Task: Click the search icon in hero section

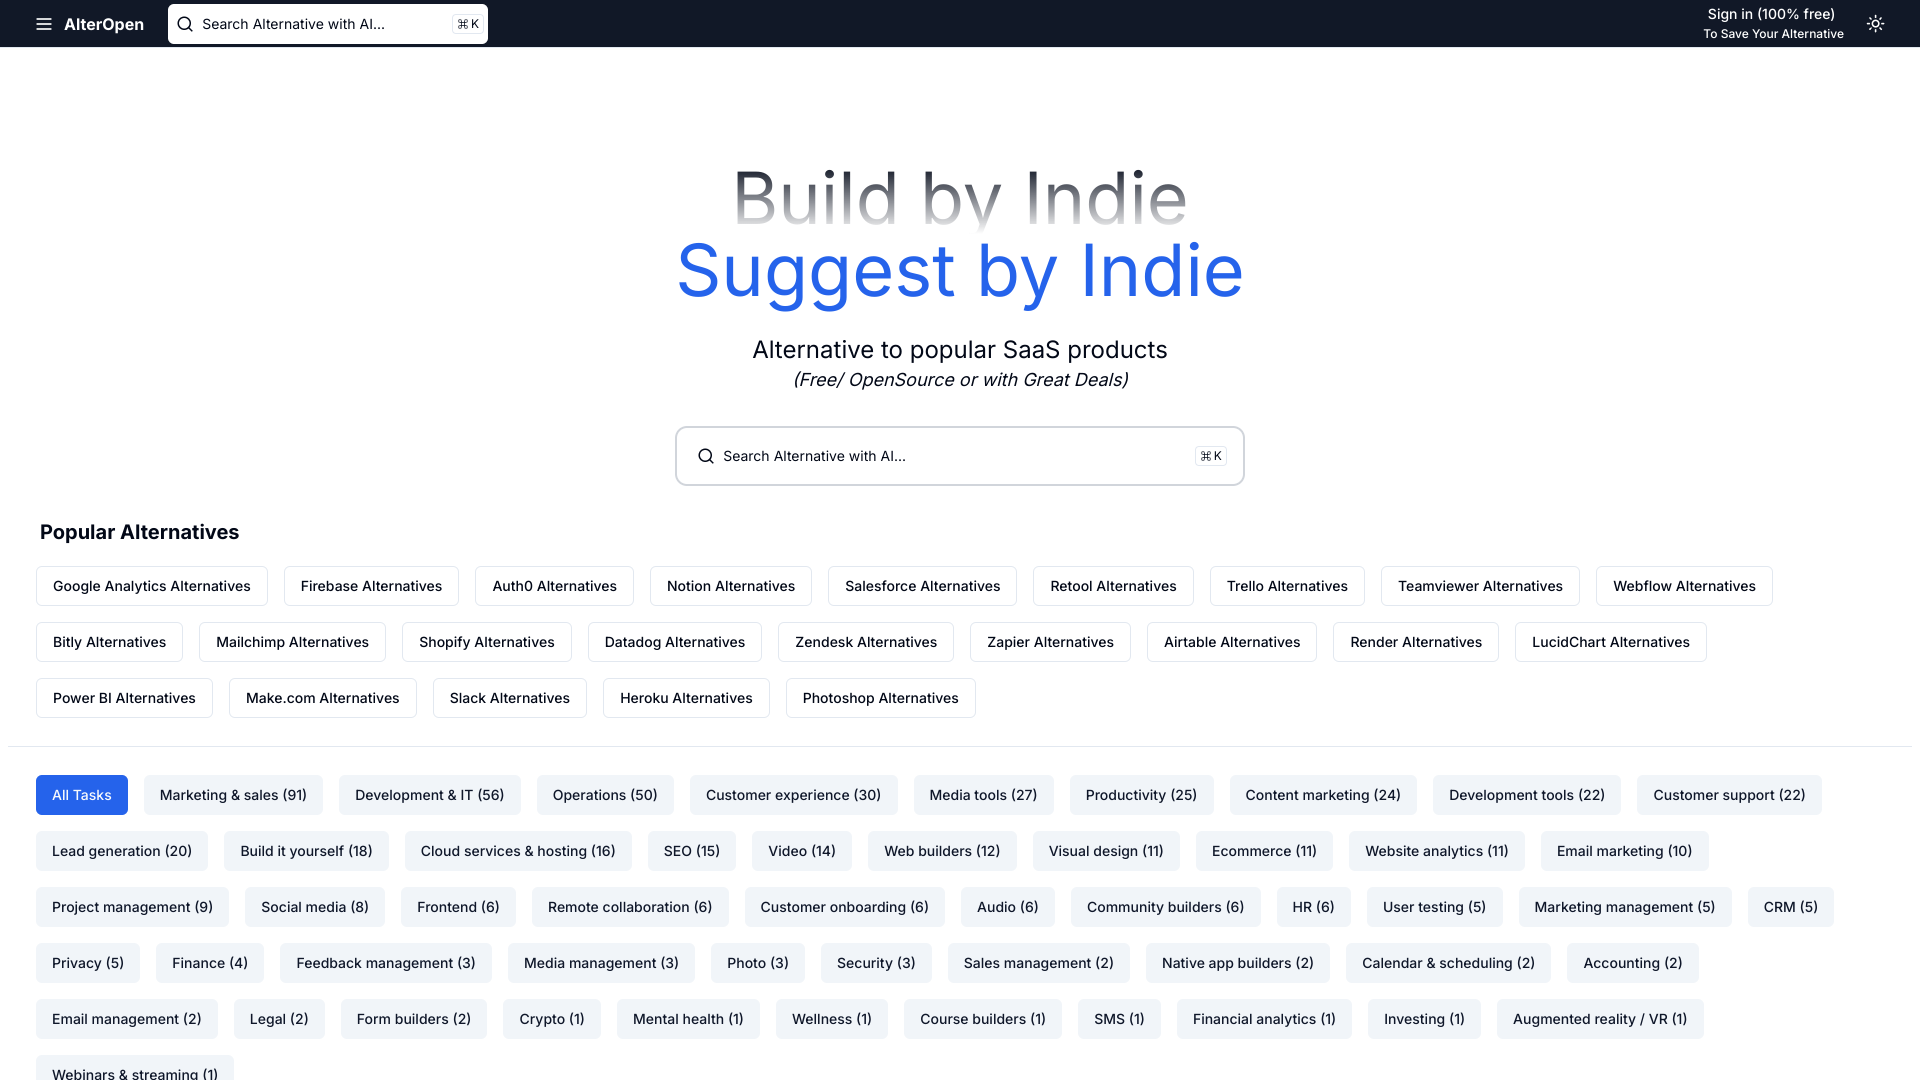Action: pos(707,456)
